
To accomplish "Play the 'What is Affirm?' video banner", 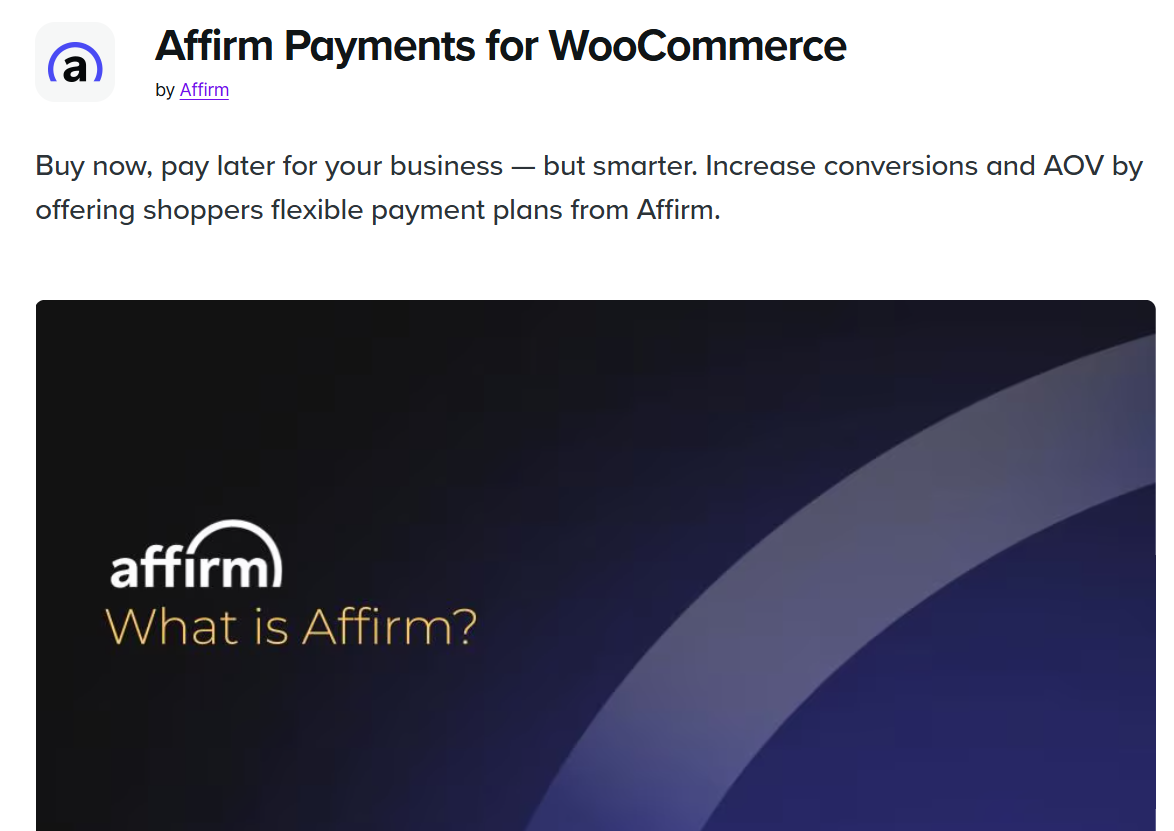I will click(x=595, y=565).
